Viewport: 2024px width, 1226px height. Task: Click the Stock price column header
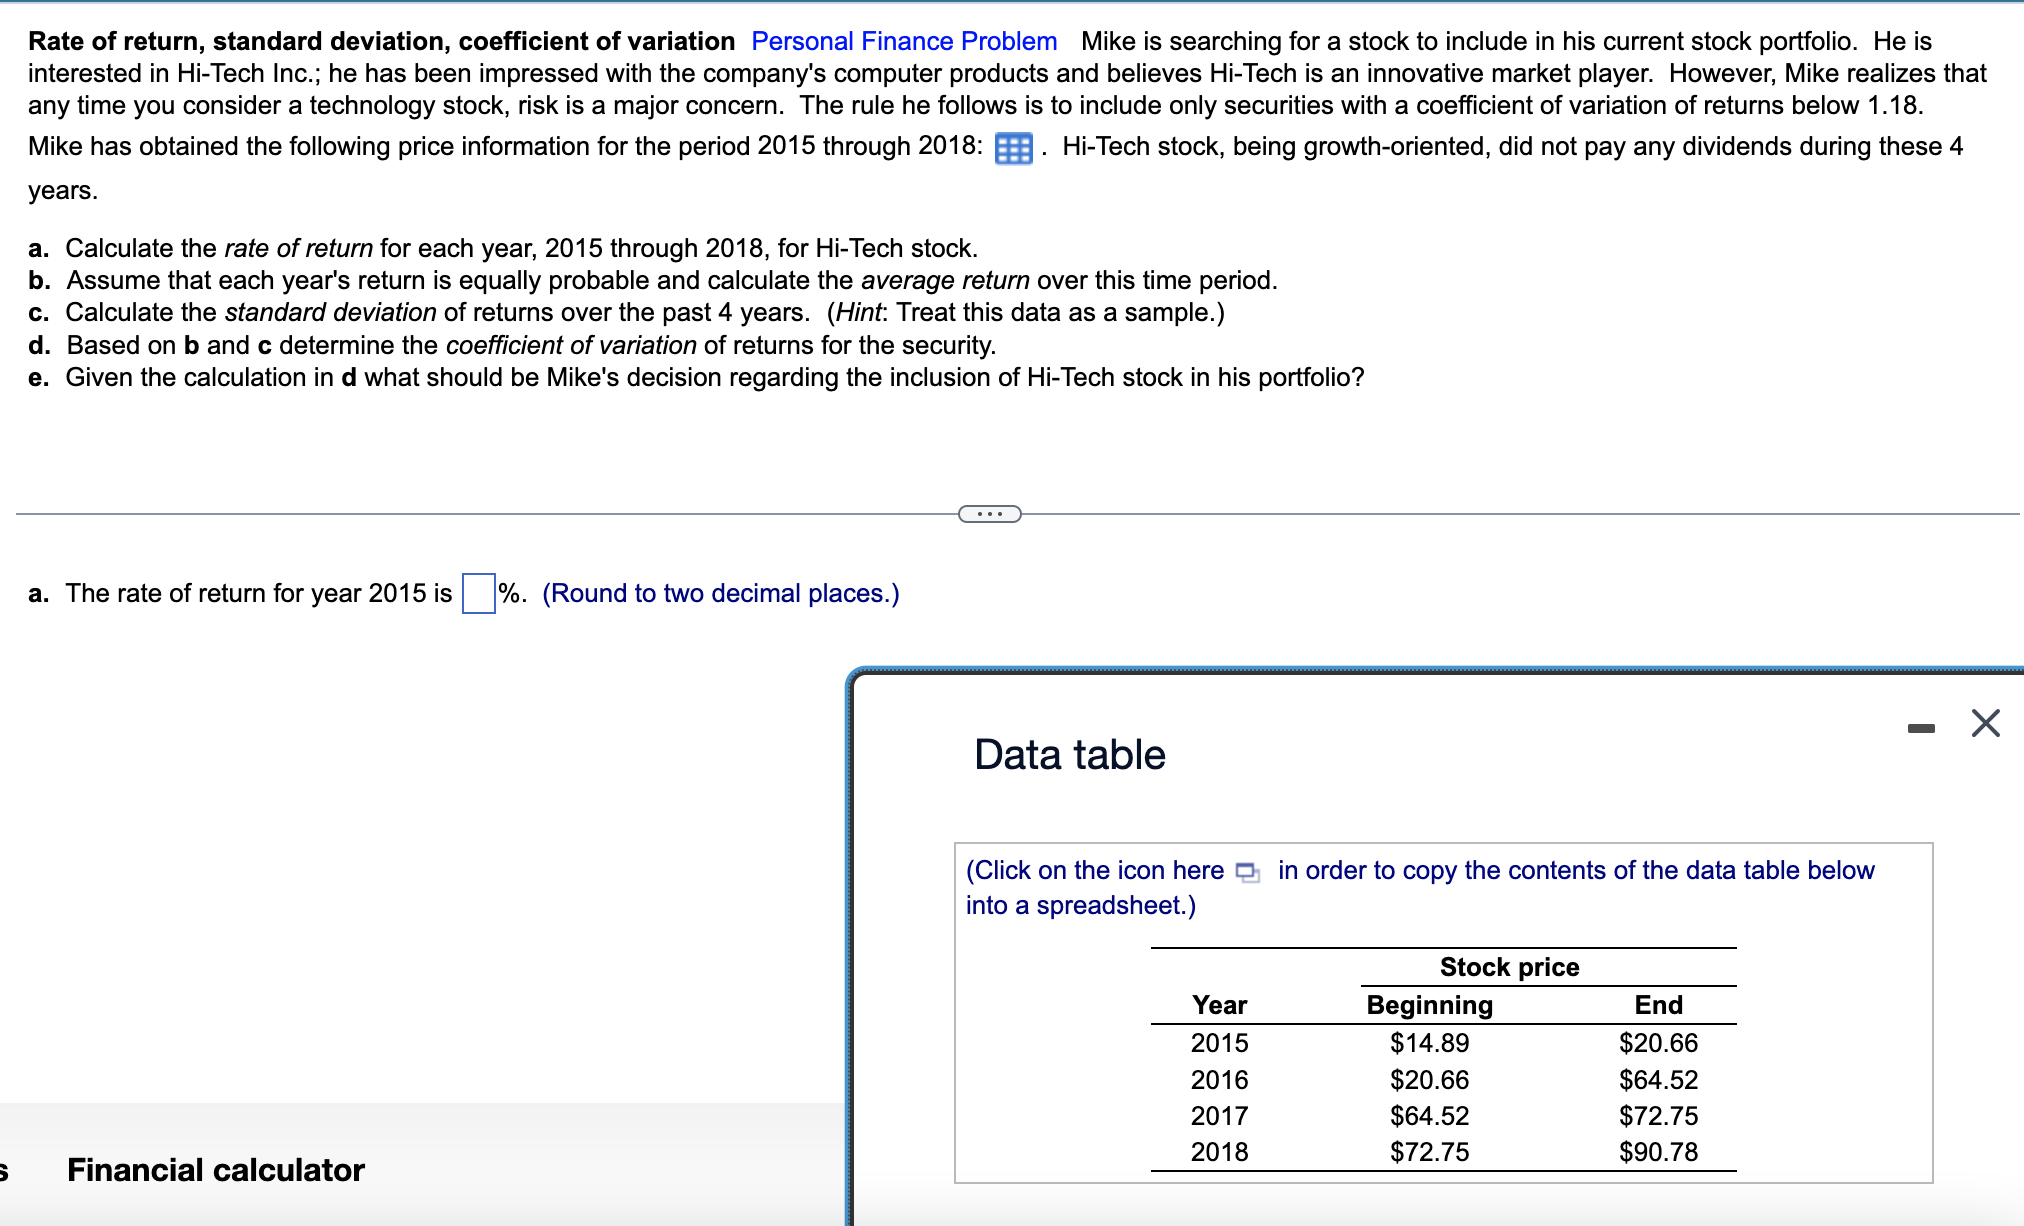click(x=1509, y=967)
